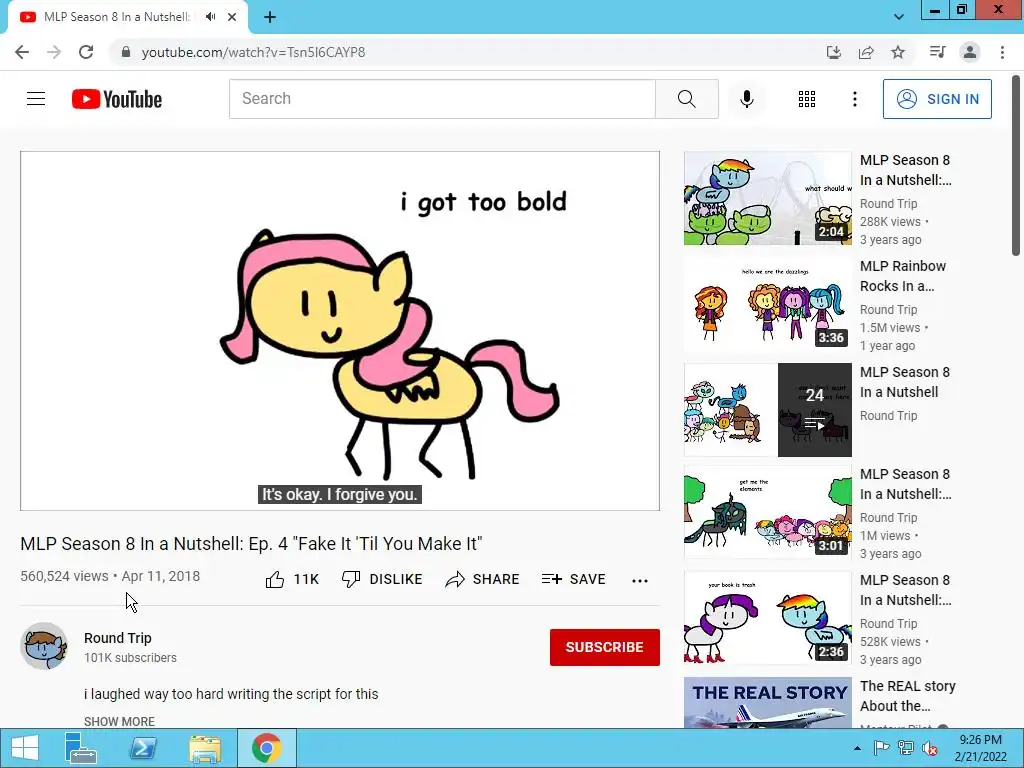Image resolution: width=1024 pixels, height=768 pixels.
Task: Focus the YouTube search field
Action: click(442, 99)
